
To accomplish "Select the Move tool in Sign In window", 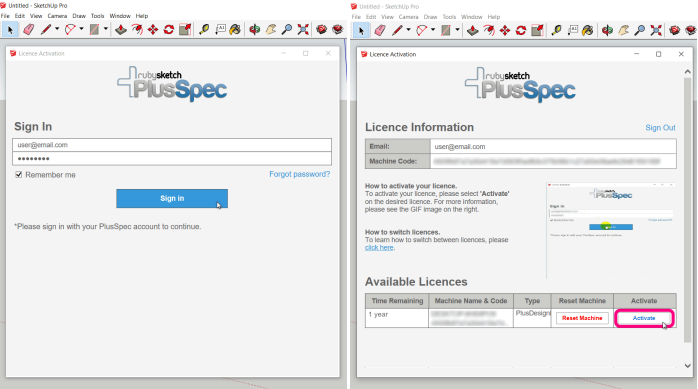I will tap(153, 30).
